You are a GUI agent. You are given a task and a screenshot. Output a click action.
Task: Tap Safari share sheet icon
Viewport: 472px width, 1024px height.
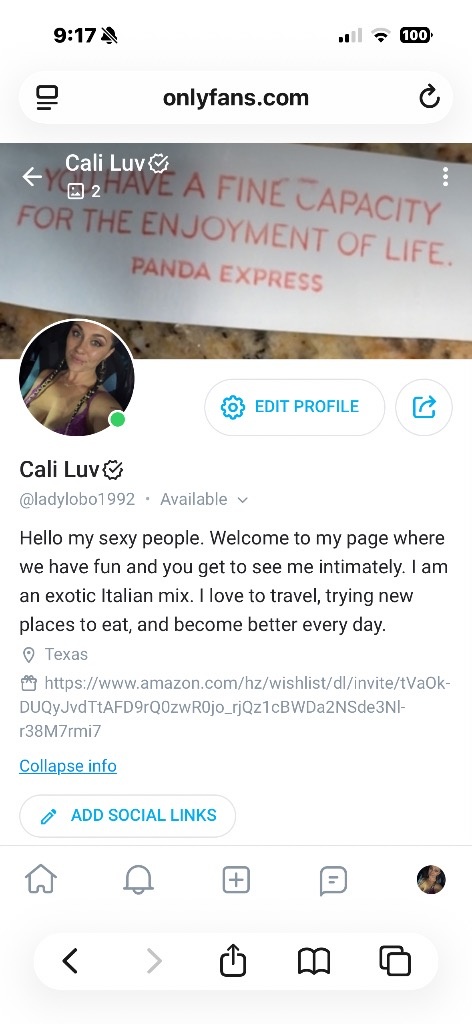233,960
